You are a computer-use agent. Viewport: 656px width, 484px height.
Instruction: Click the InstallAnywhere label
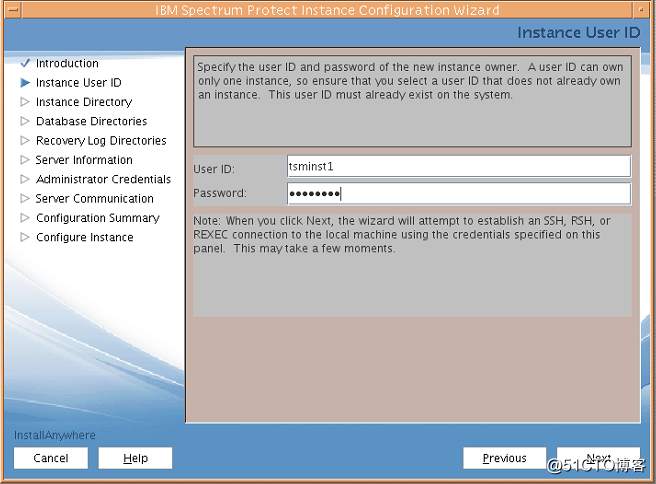click(x=55, y=435)
